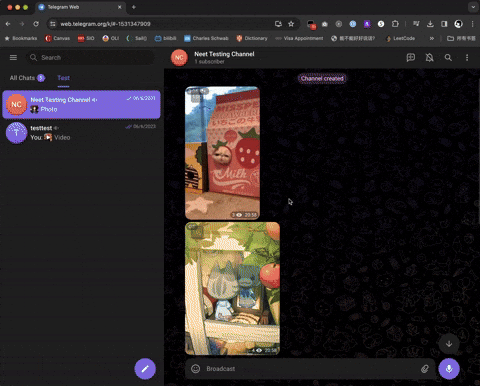Expand the hidden bookmarks chevron
Viewport: 480px width, 386px height.
[x=432, y=38]
